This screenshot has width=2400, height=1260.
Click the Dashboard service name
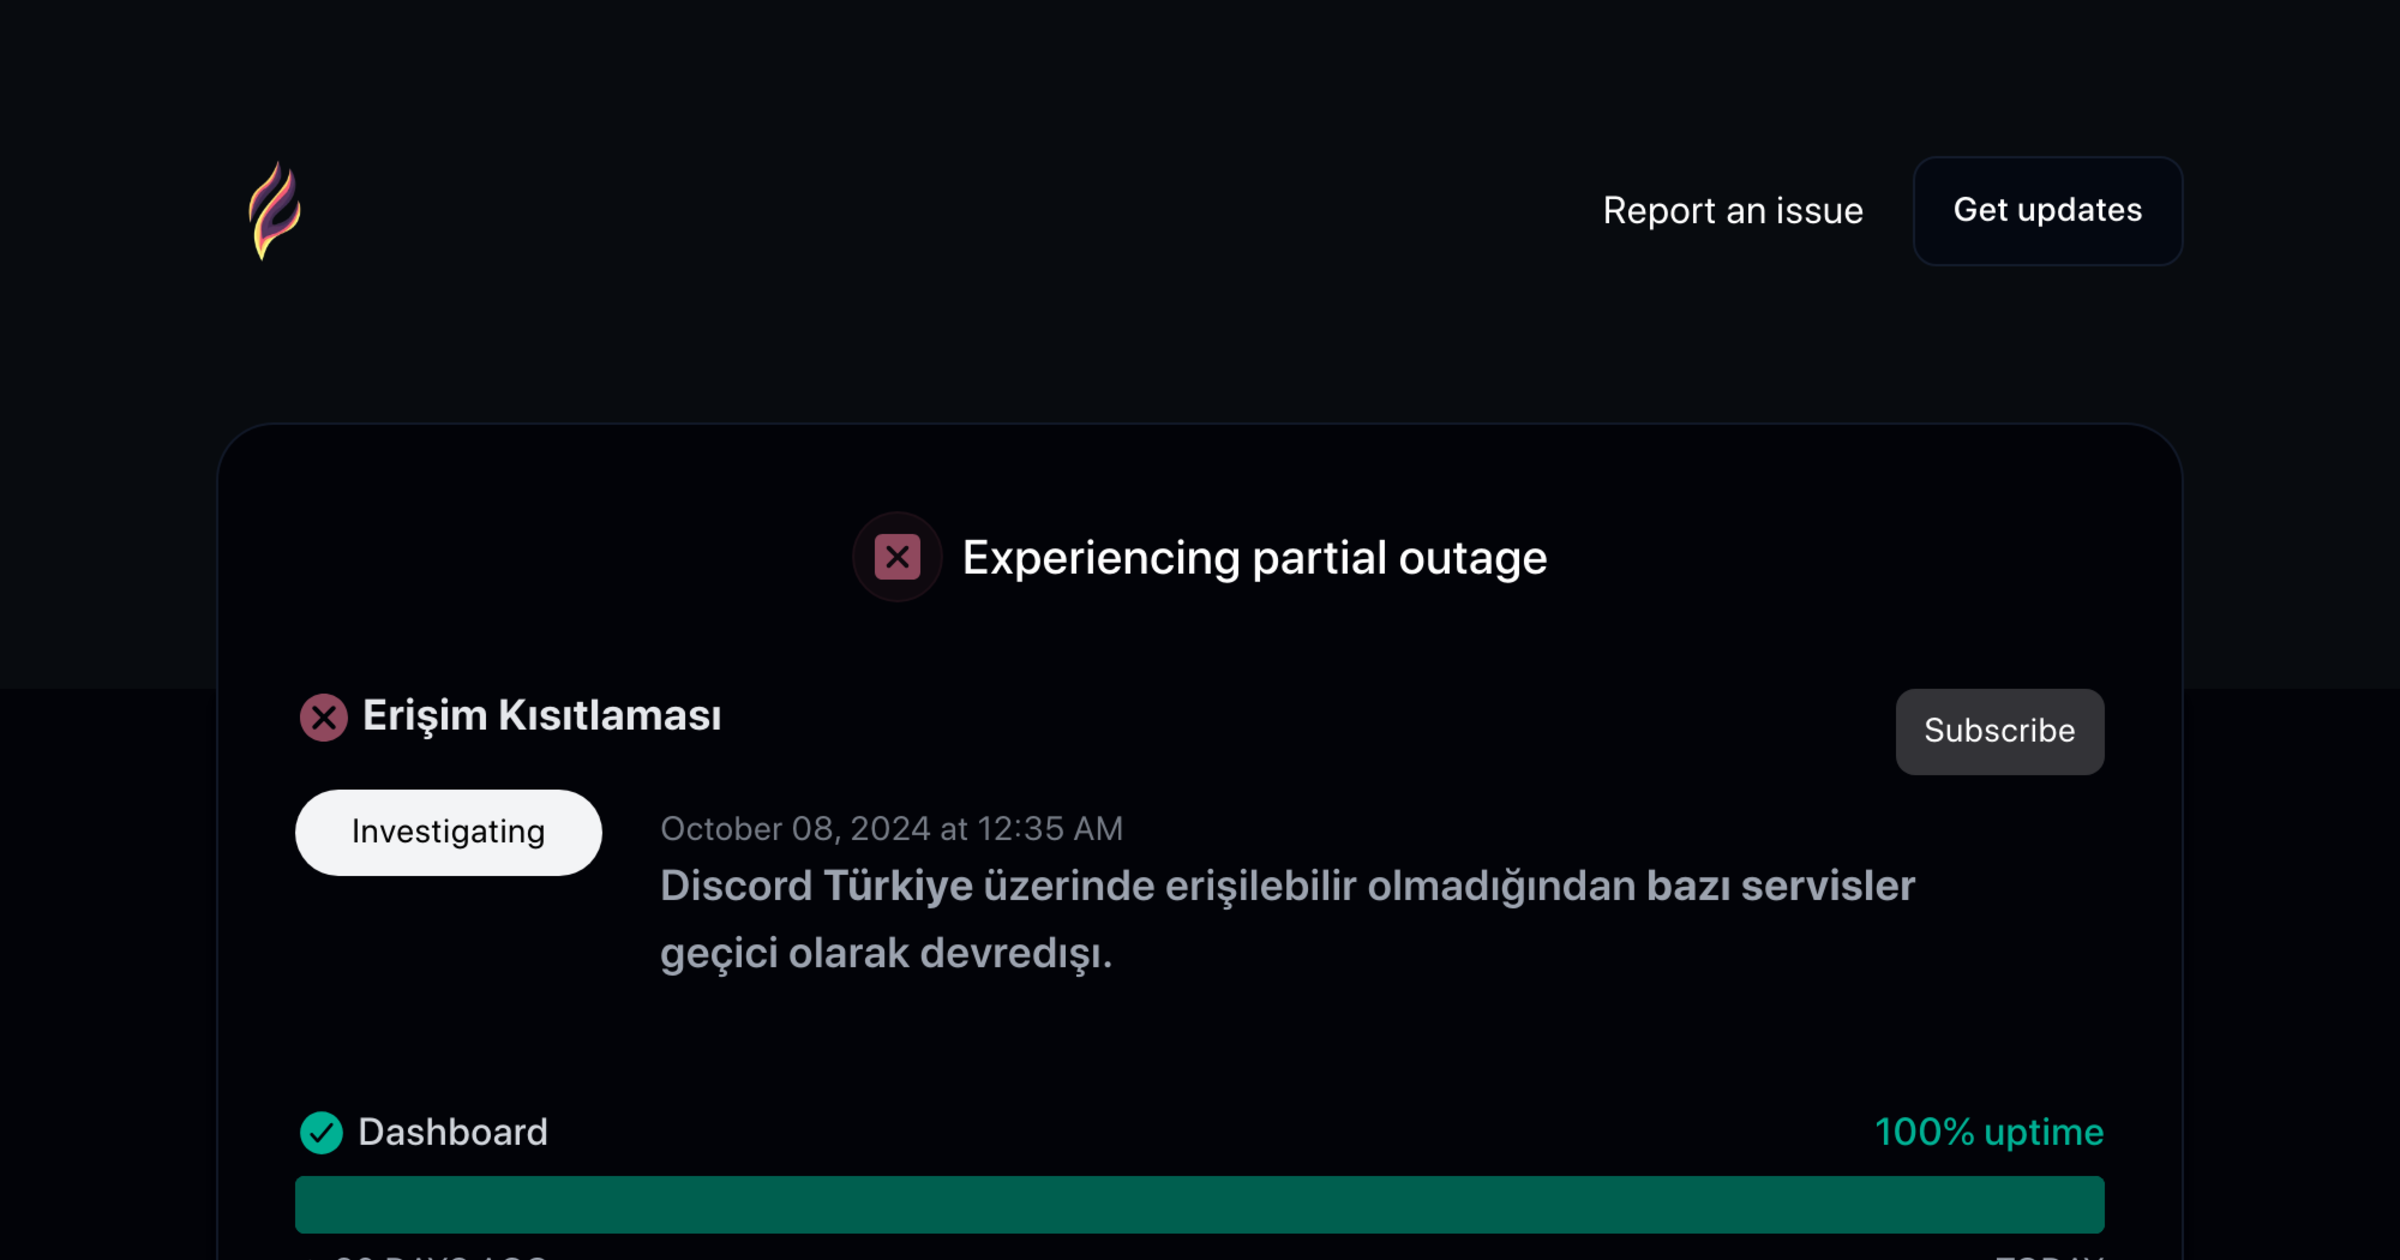[x=455, y=1132]
